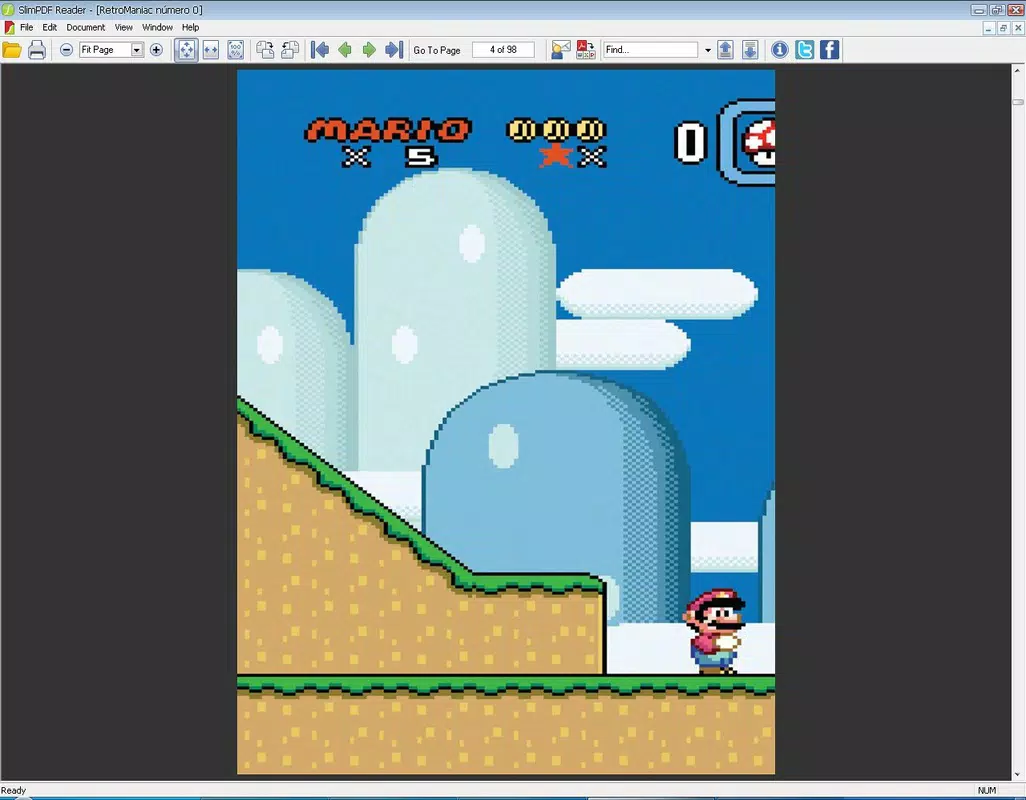Click the vertical scrollbar up arrow
This screenshot has height=800, width=1026.
pyautogui.click(x=1017, y=69)
